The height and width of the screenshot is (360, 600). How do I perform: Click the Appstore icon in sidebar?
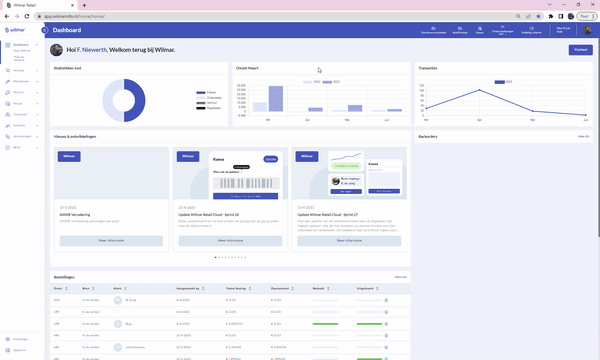coord(8,350)
